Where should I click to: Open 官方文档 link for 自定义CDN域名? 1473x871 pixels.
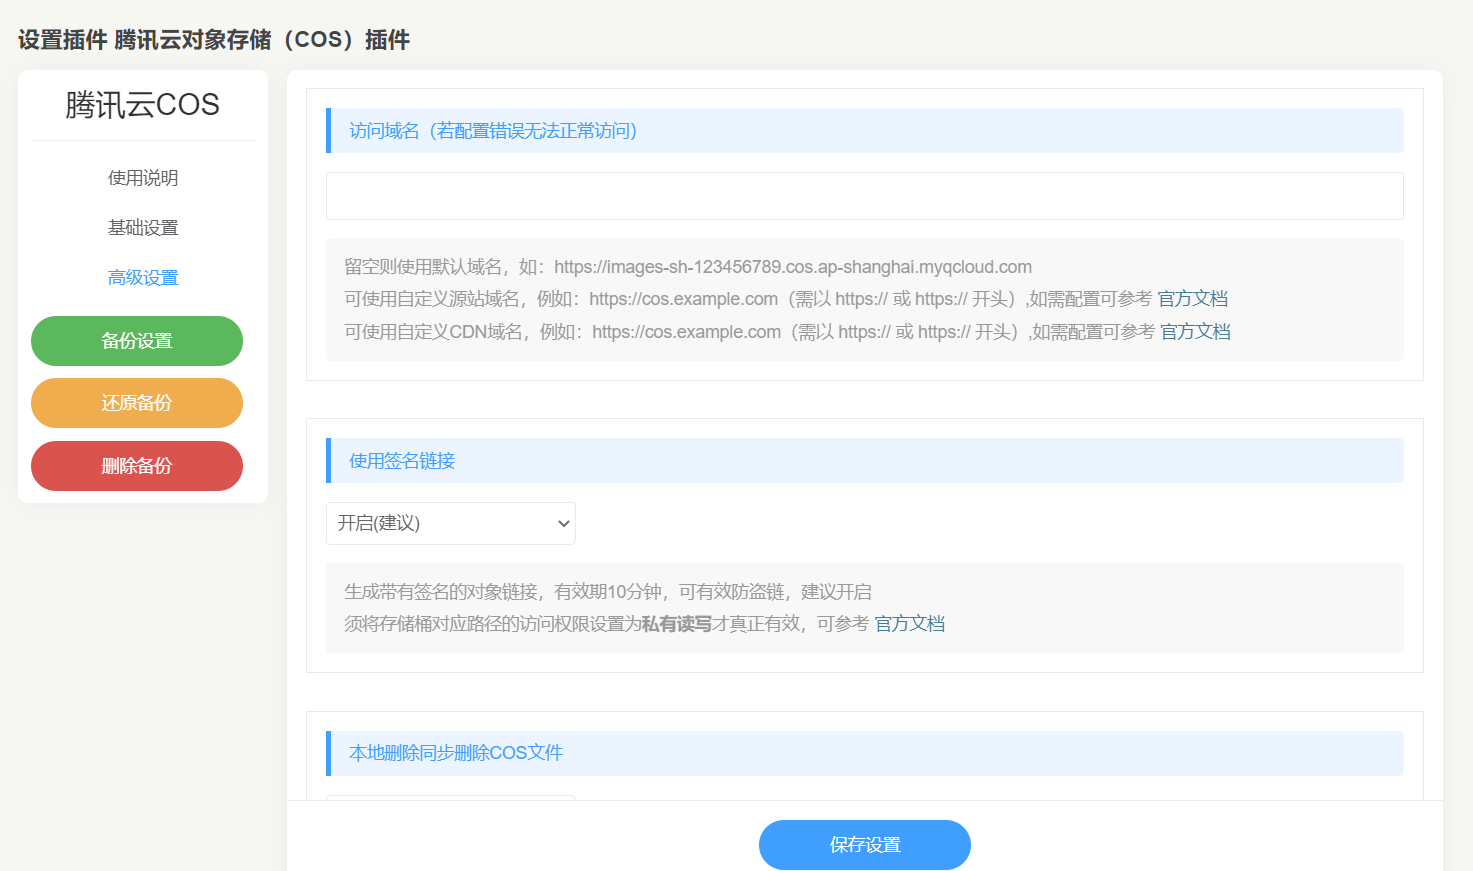pos(1196,332)
